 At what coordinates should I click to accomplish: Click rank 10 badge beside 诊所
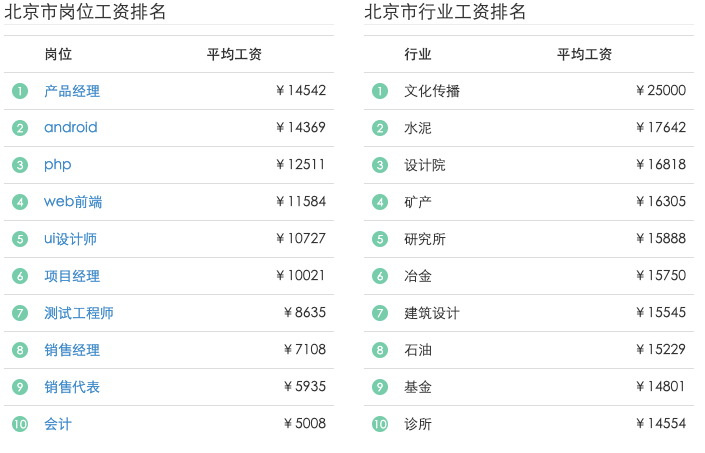380,424
